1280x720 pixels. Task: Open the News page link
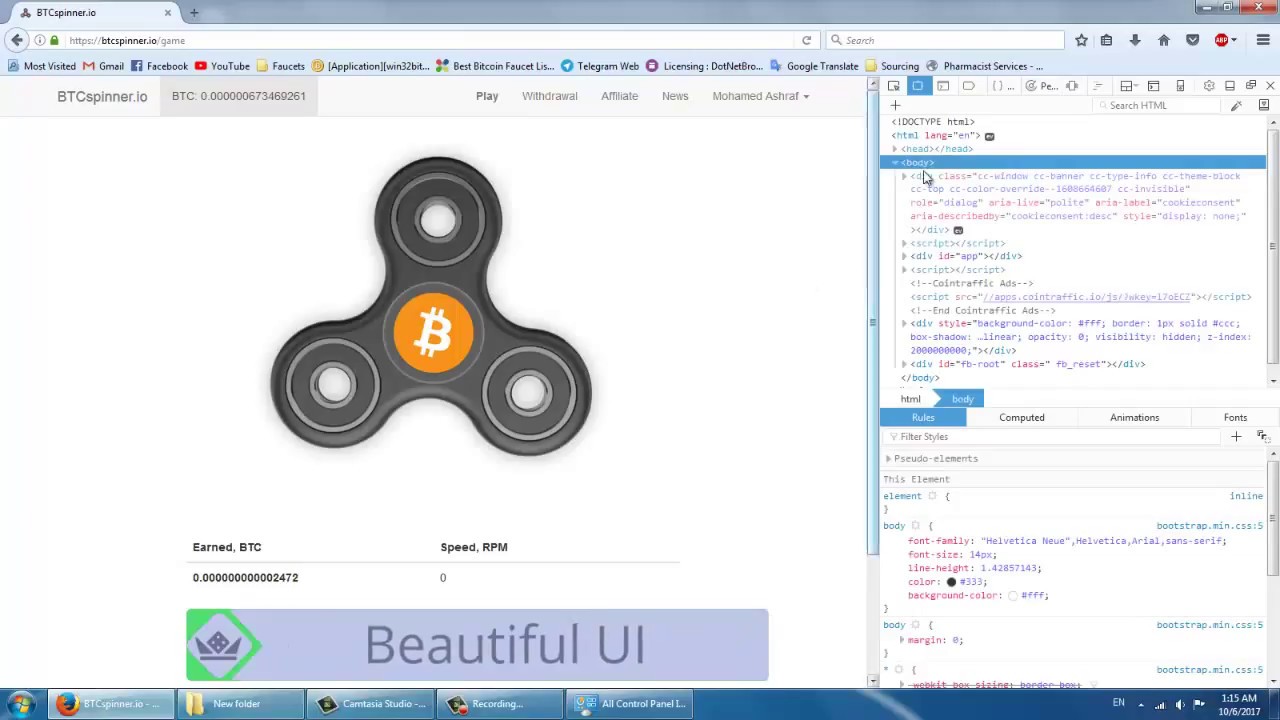675,96
